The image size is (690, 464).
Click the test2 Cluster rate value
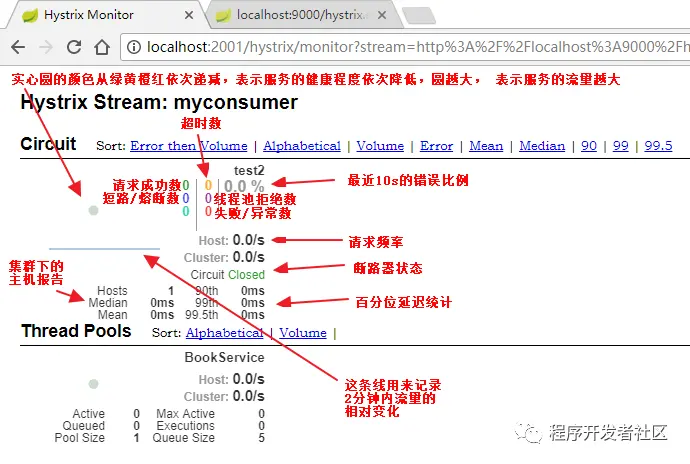[x=249, y=257]
